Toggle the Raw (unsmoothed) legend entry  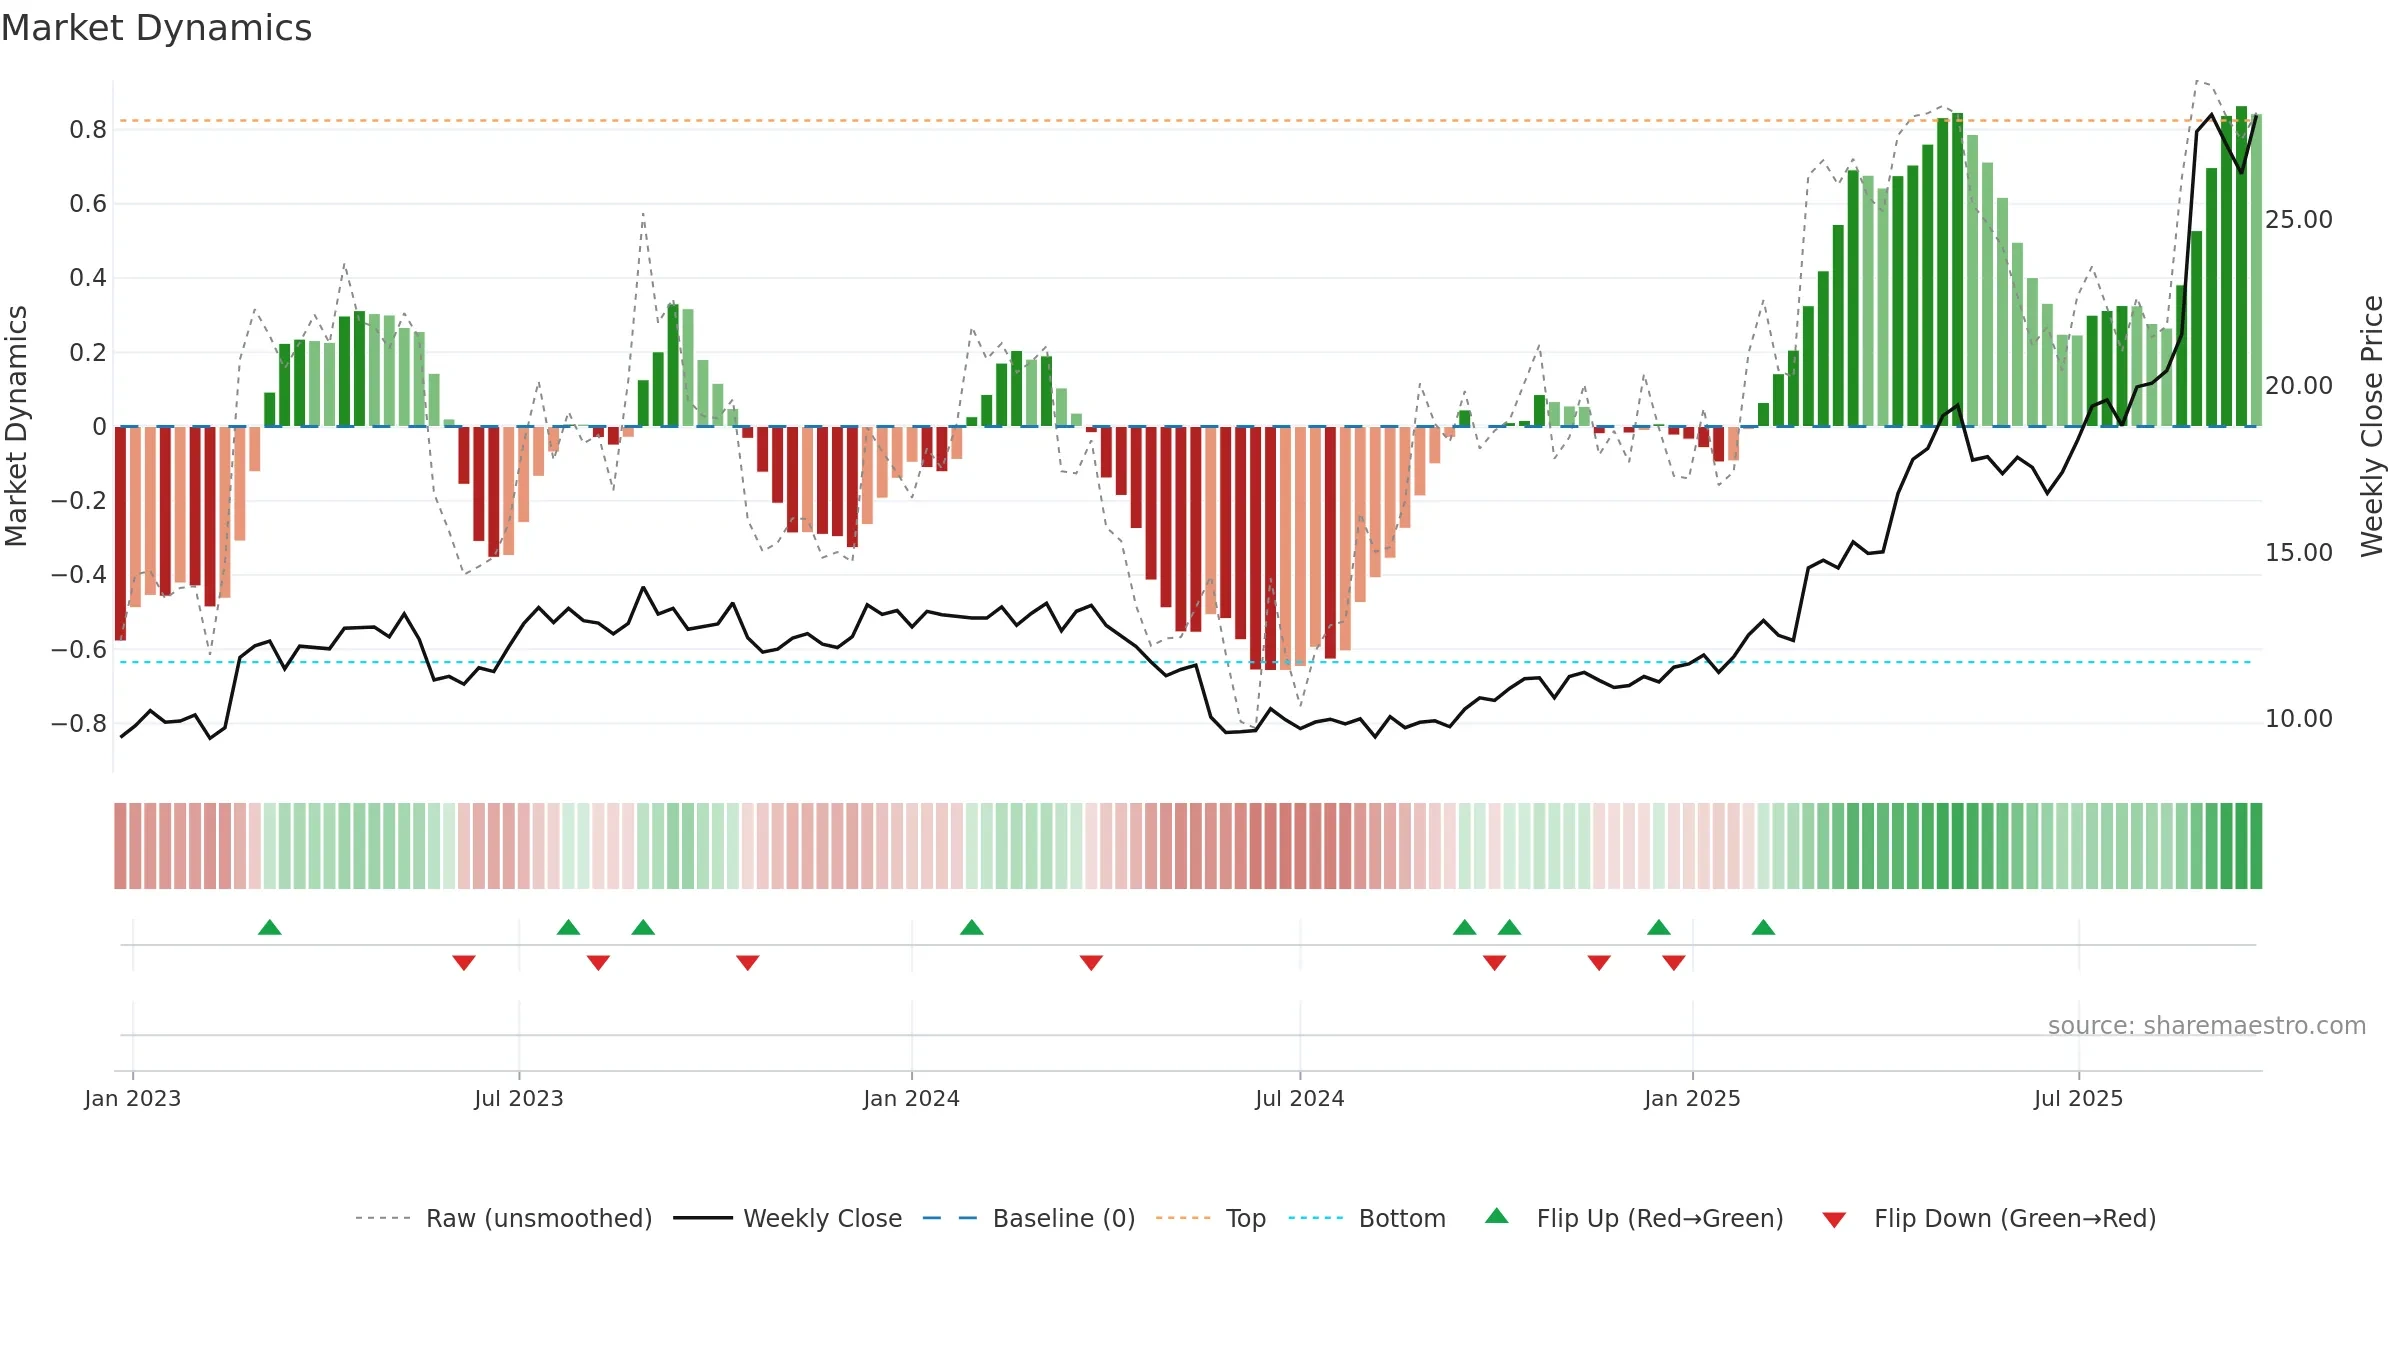coord(503,1218)
